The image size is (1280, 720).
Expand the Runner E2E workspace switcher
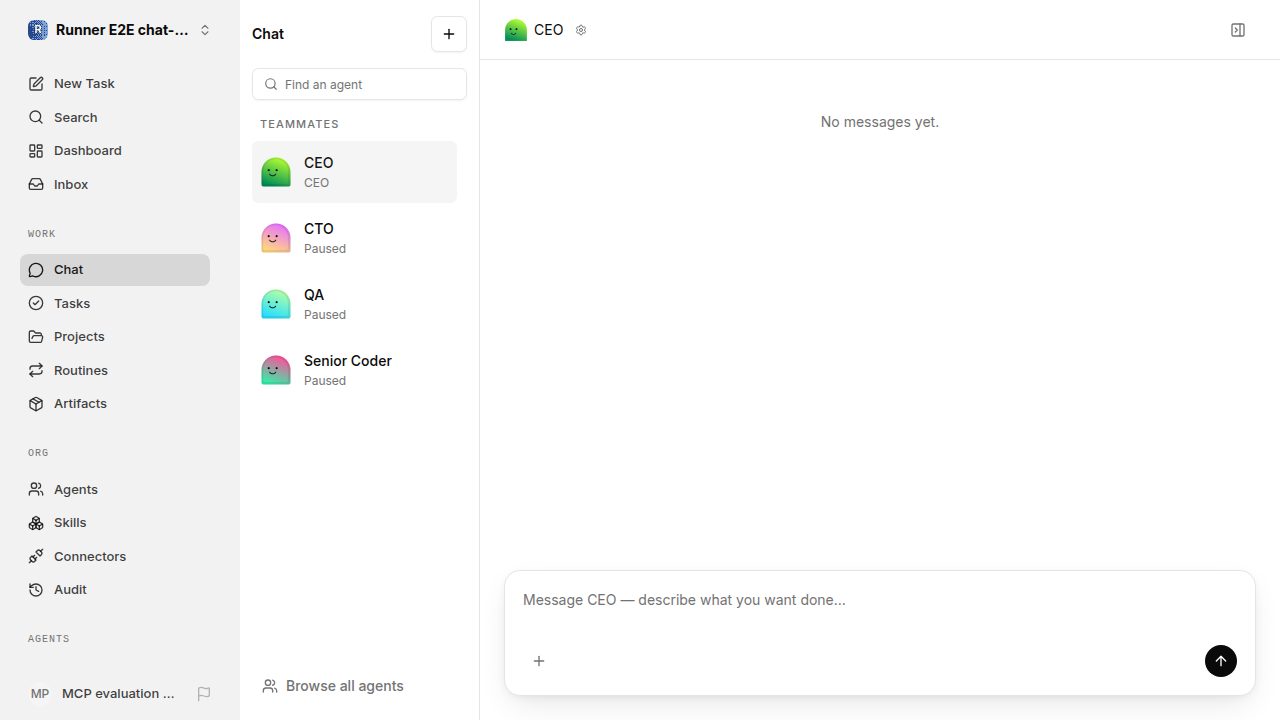[120, 30]
